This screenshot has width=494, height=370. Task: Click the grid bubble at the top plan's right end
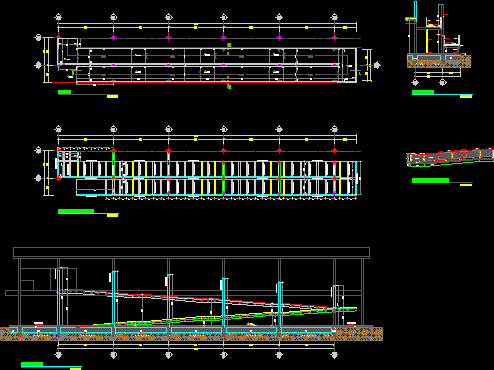click(377, 65)
